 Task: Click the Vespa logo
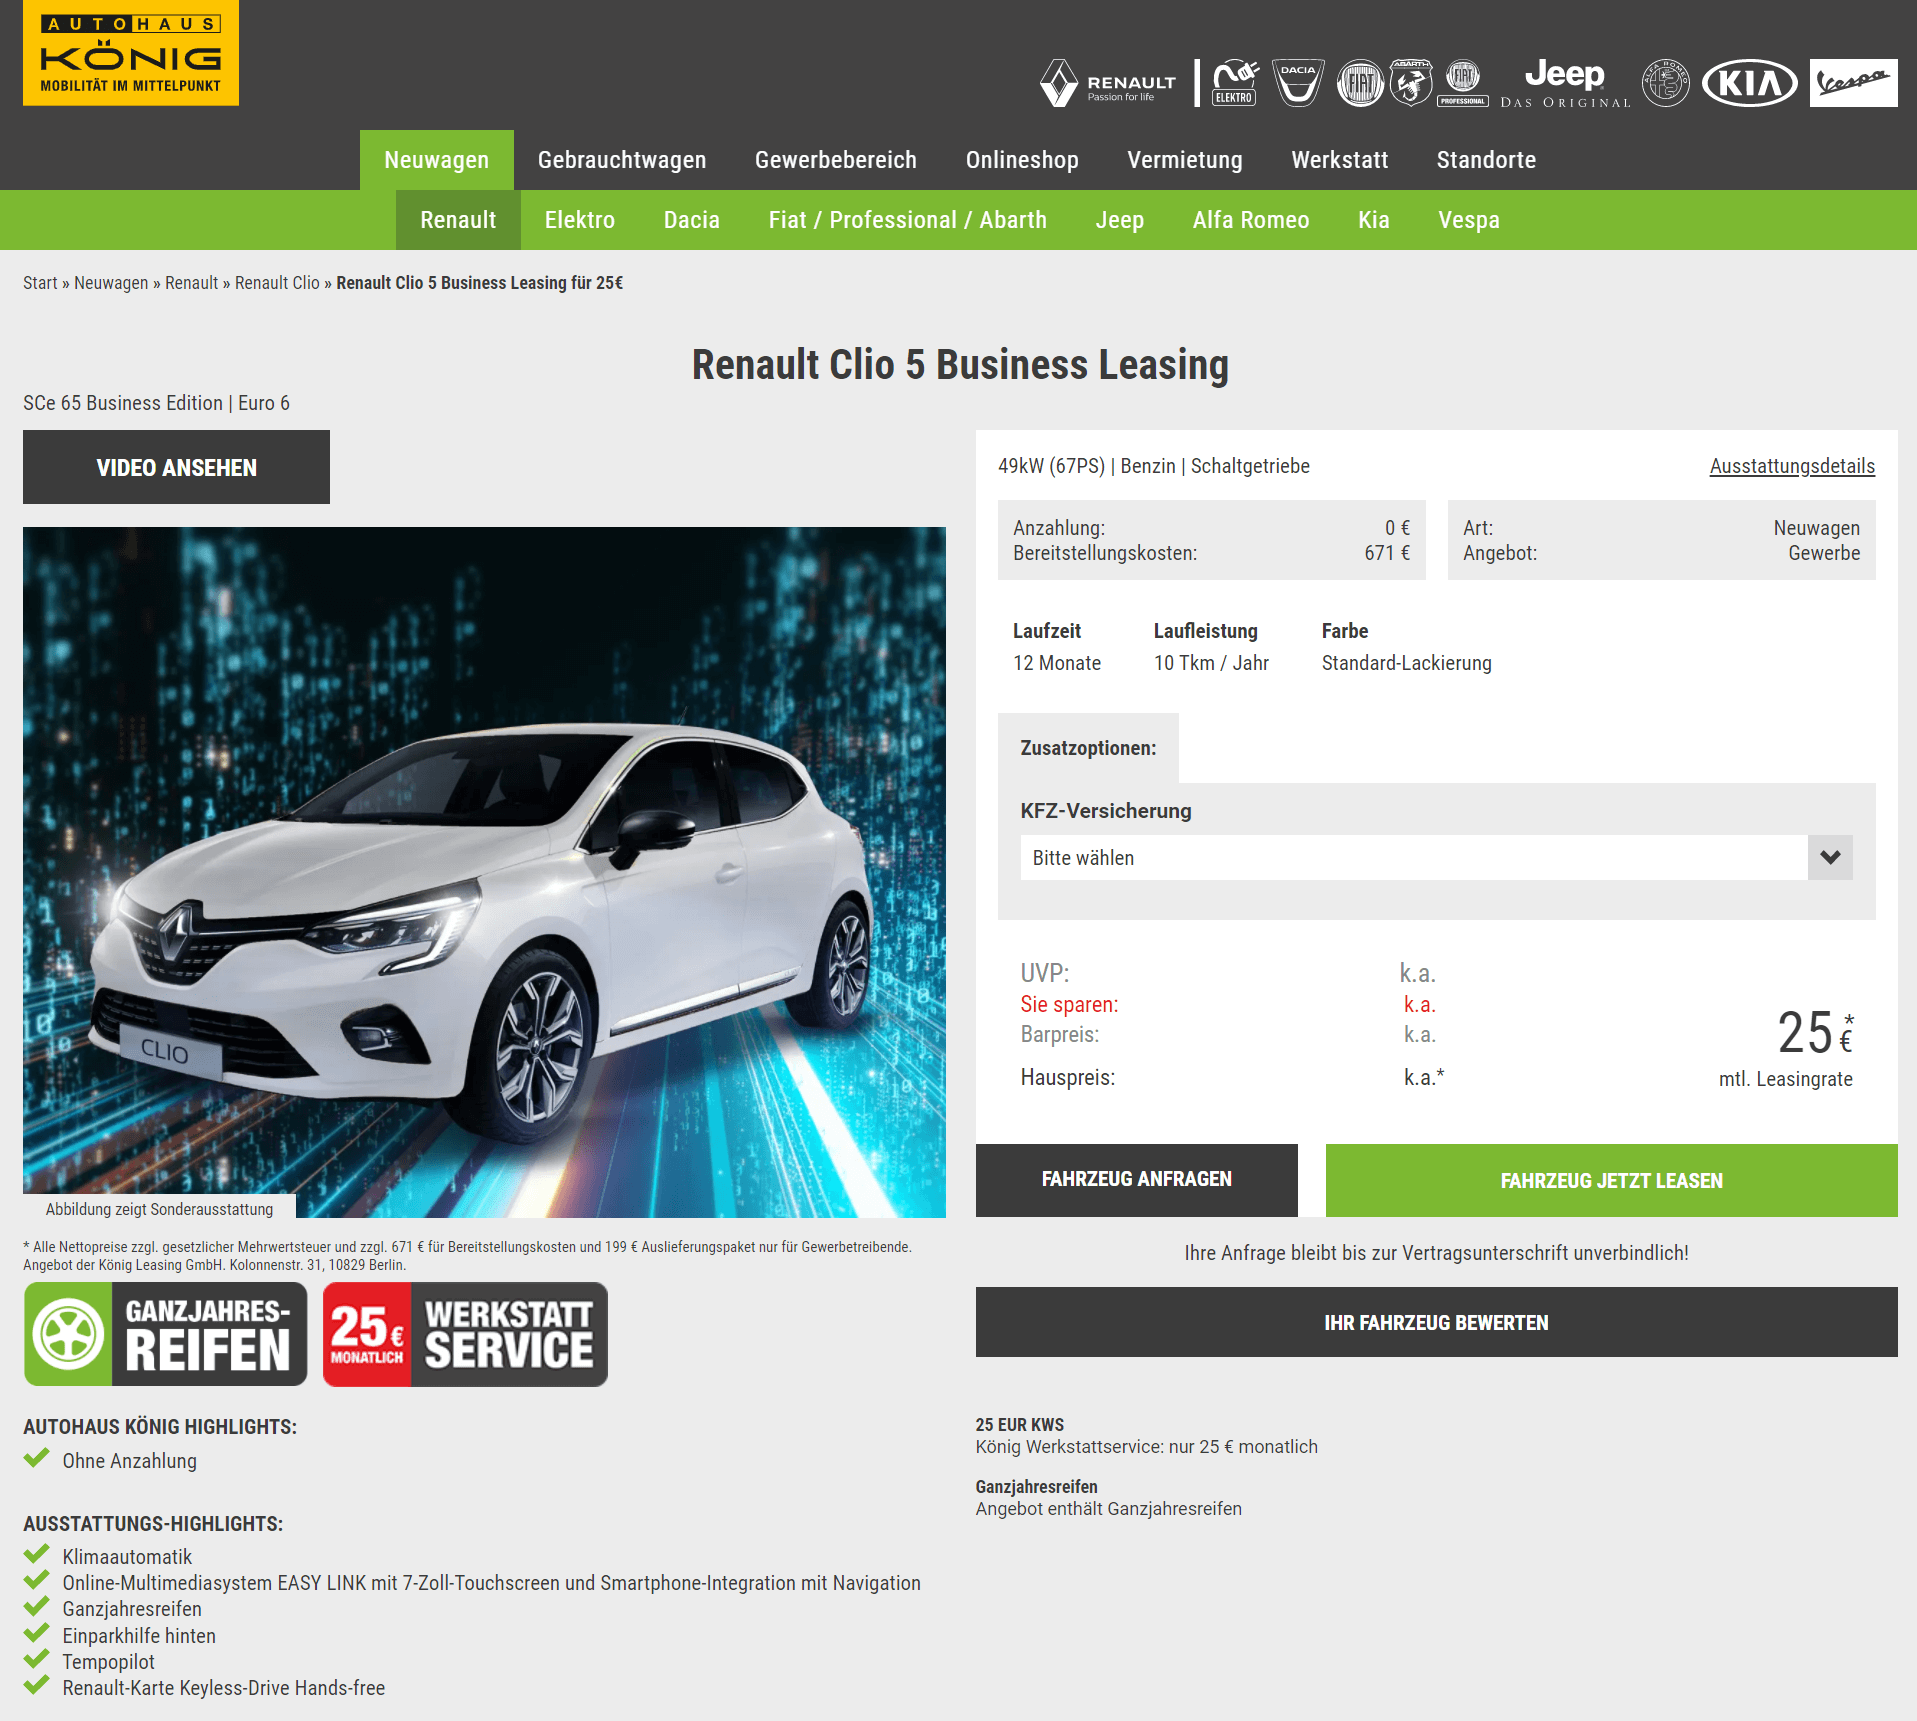tap(1854, 83)
